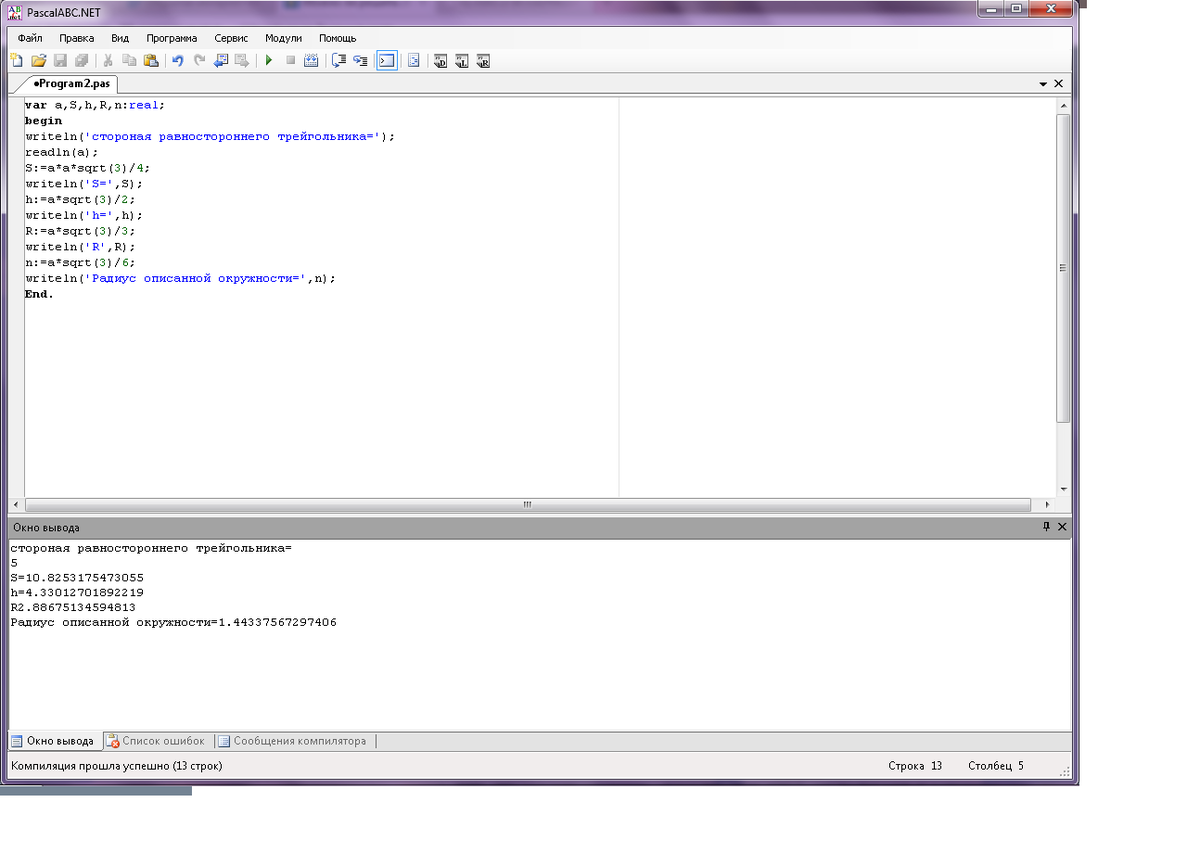Click the code line 'n:=a*sqrt(3)/6;'
Image resolution: width=1200 pixels, height=866 pixels.
pos(80,263)
